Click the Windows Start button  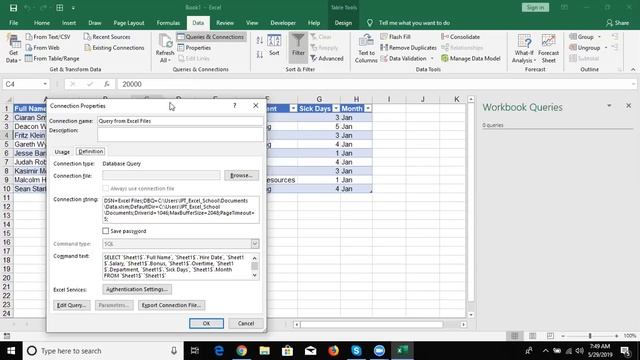coord(11,351)
